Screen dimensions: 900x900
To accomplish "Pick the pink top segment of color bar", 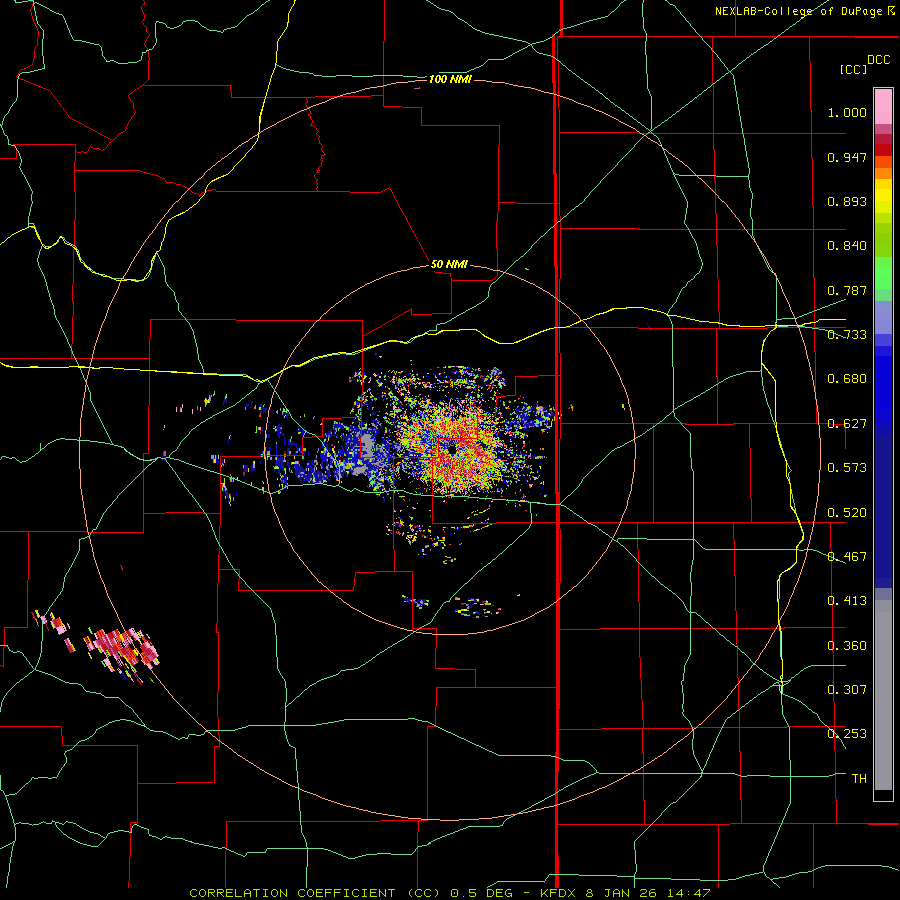I will click(883, 106).
